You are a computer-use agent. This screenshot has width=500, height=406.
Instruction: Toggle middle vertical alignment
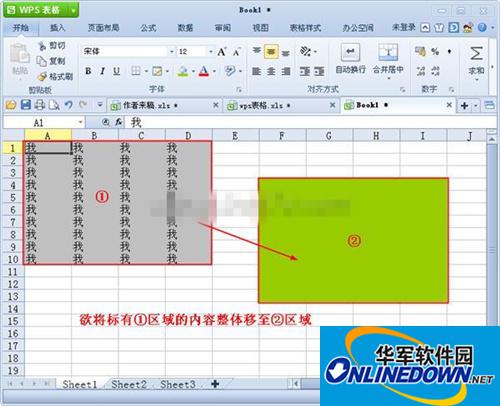271,52
